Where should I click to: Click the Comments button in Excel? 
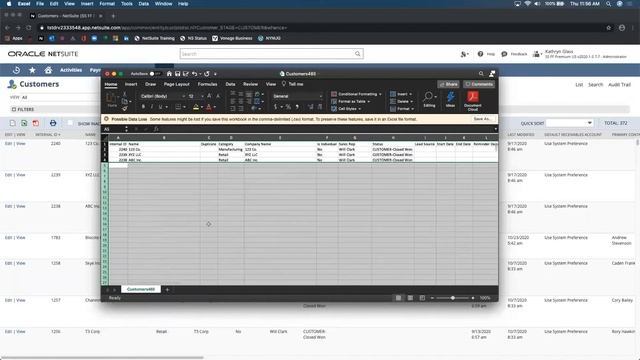[479, 84]
